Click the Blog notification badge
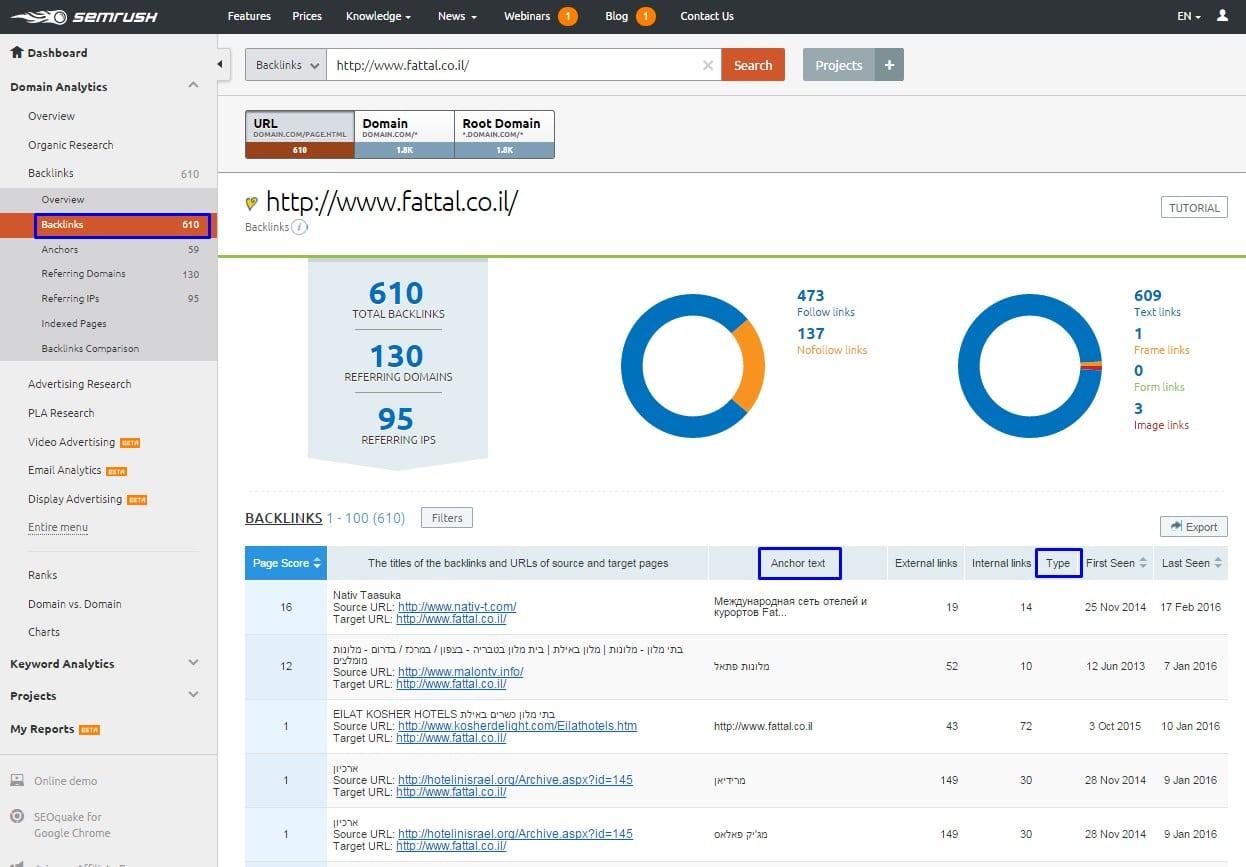 coord(646,16)
